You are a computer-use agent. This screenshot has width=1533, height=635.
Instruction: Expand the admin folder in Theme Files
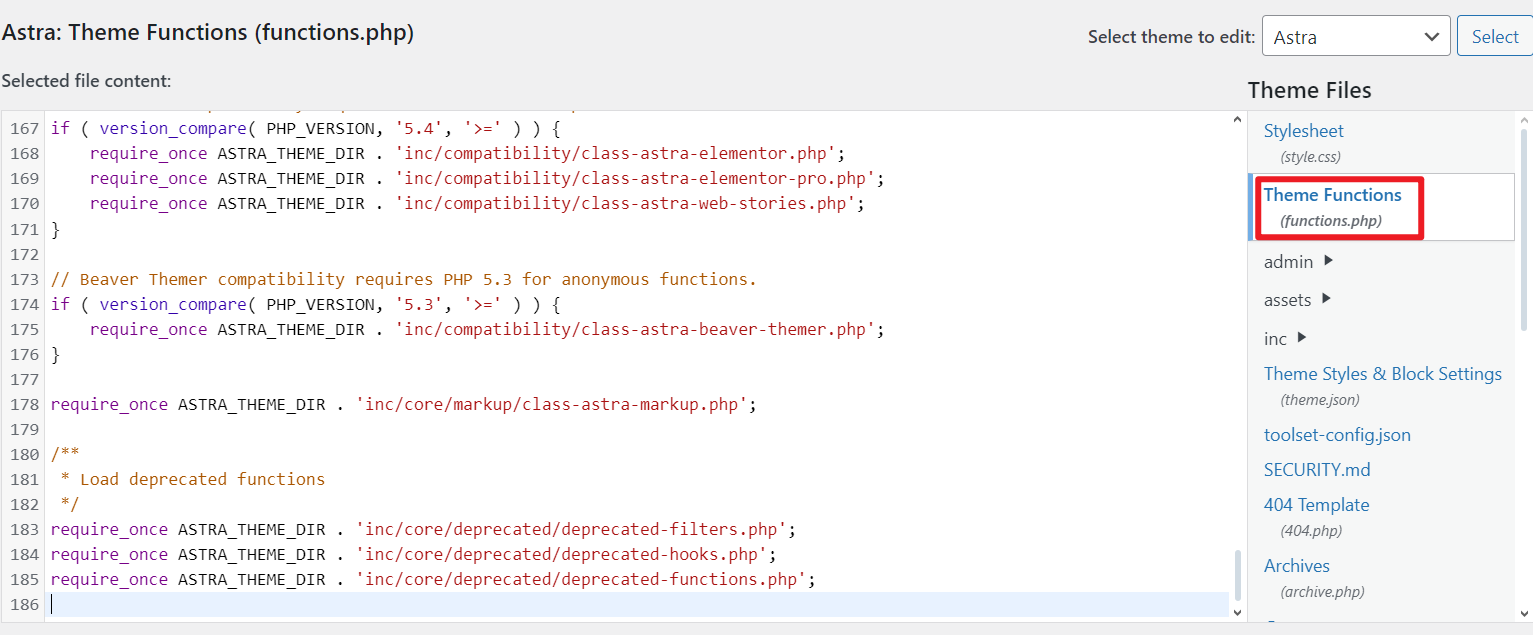pyautogui.click(x=1288, y=261)
